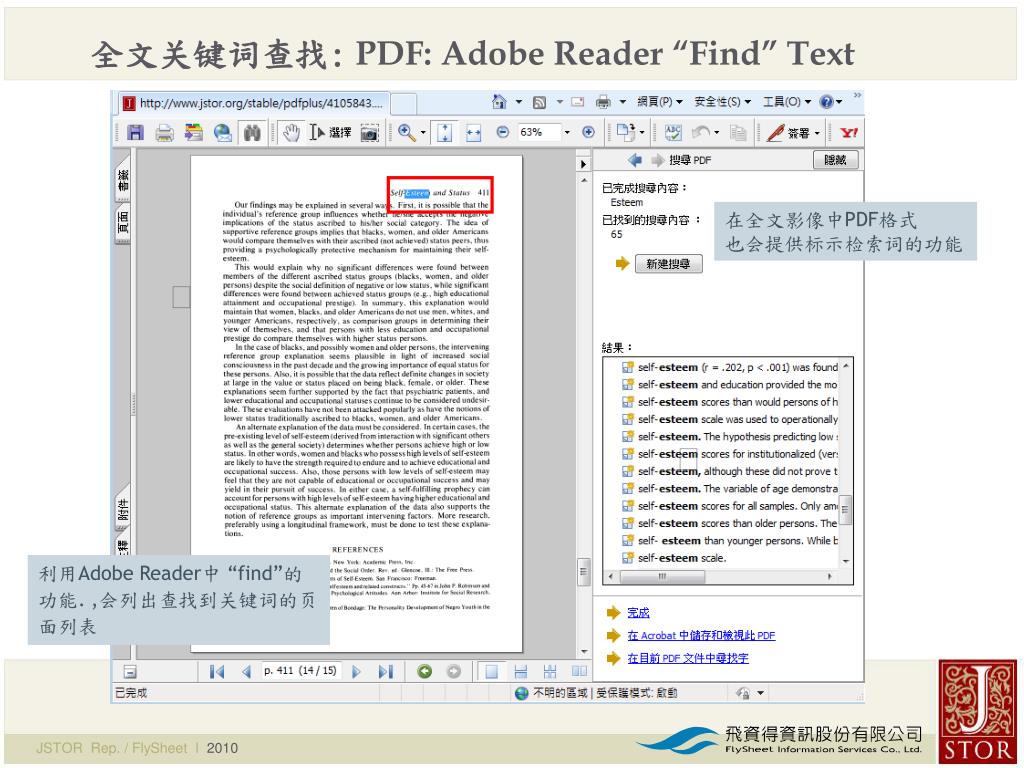Image resolution: width=1024 pixels, height=768 pixels.
Task: Click the undo arrow icon
Action: point(701,133)
